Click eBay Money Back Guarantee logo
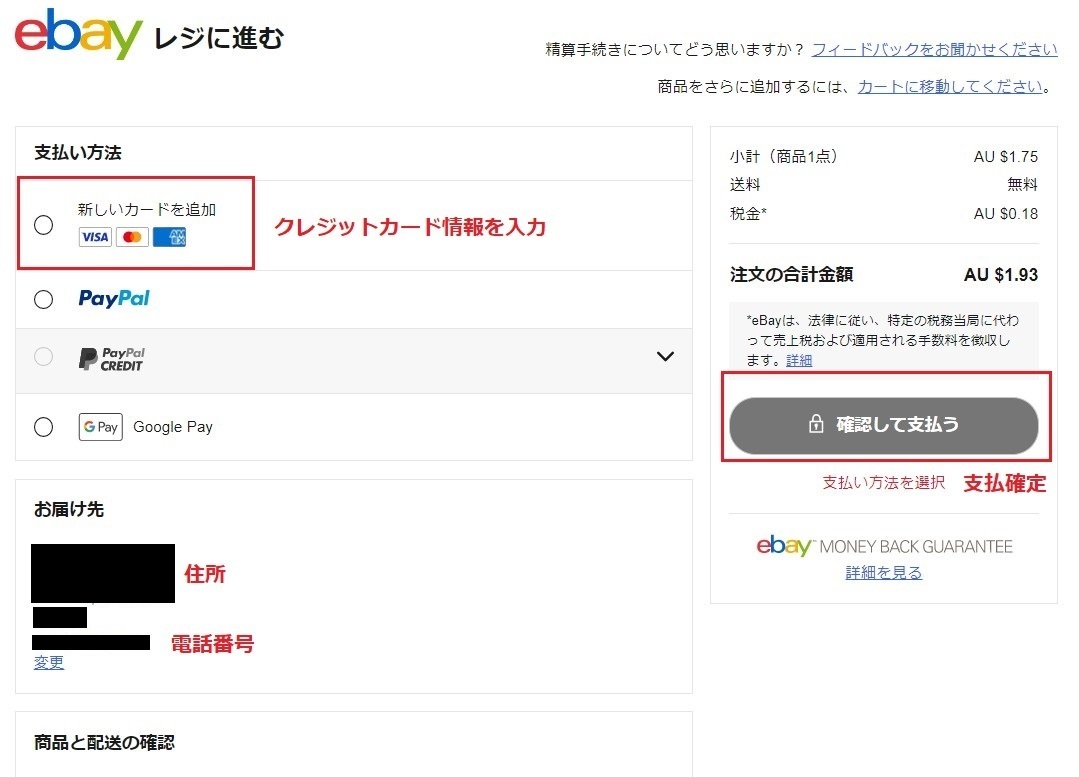This screenshot has width=1079, height=777. click(x=884, y=546)
